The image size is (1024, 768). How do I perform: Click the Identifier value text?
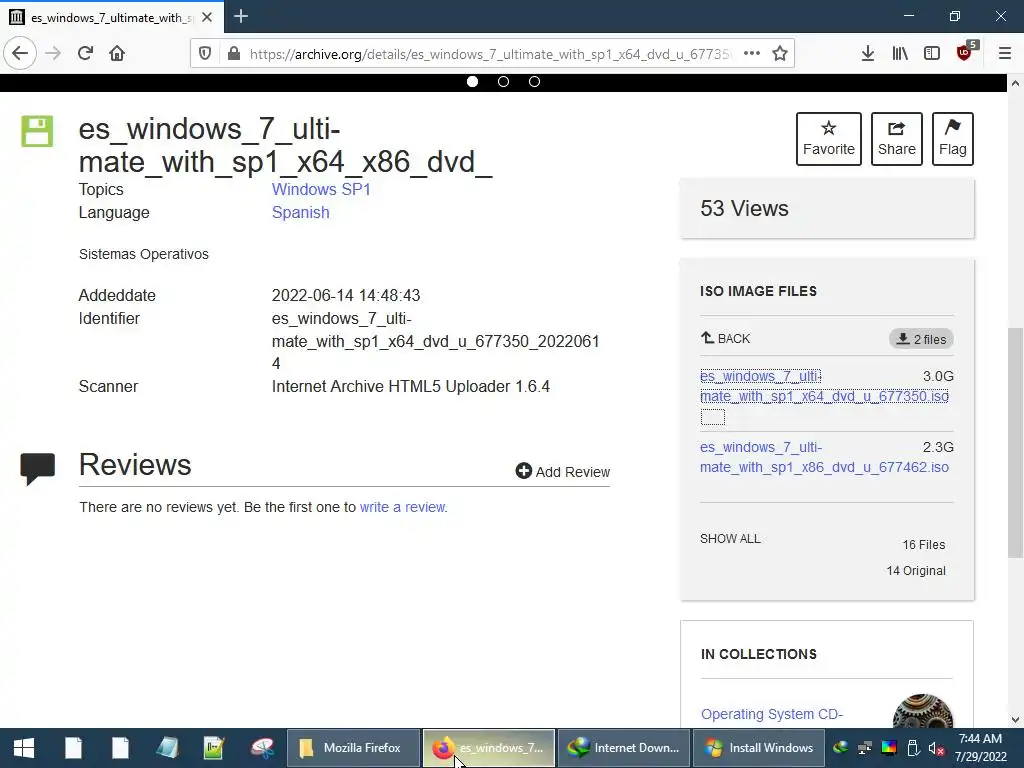(436, 341)
